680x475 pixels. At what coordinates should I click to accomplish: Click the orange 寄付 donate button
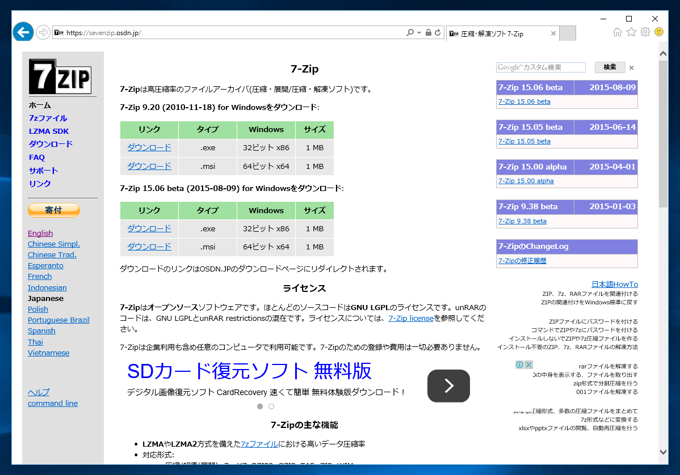[54, 210]
